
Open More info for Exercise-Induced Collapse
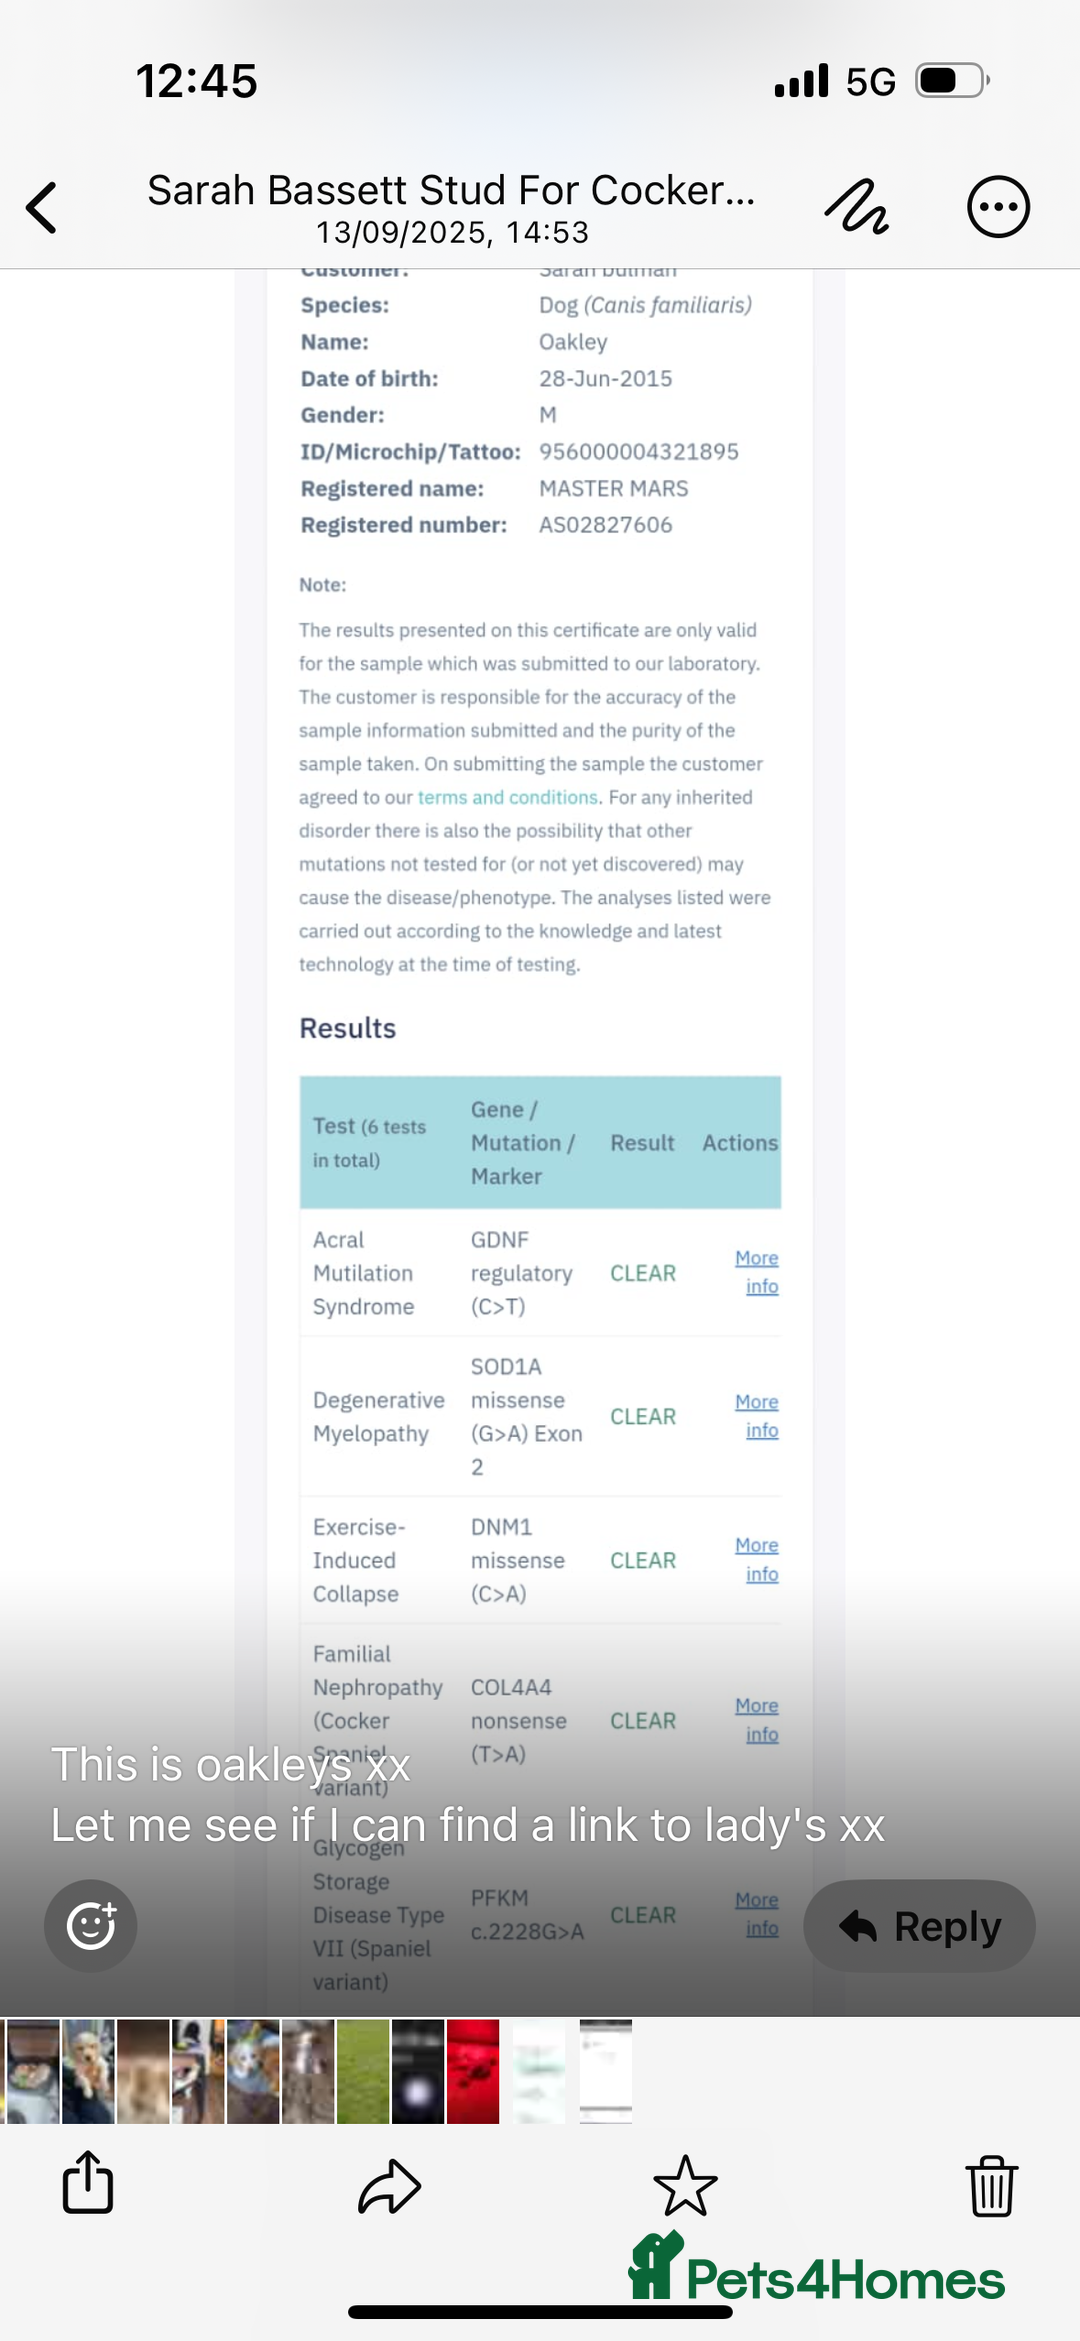(x=758, y=1560)
